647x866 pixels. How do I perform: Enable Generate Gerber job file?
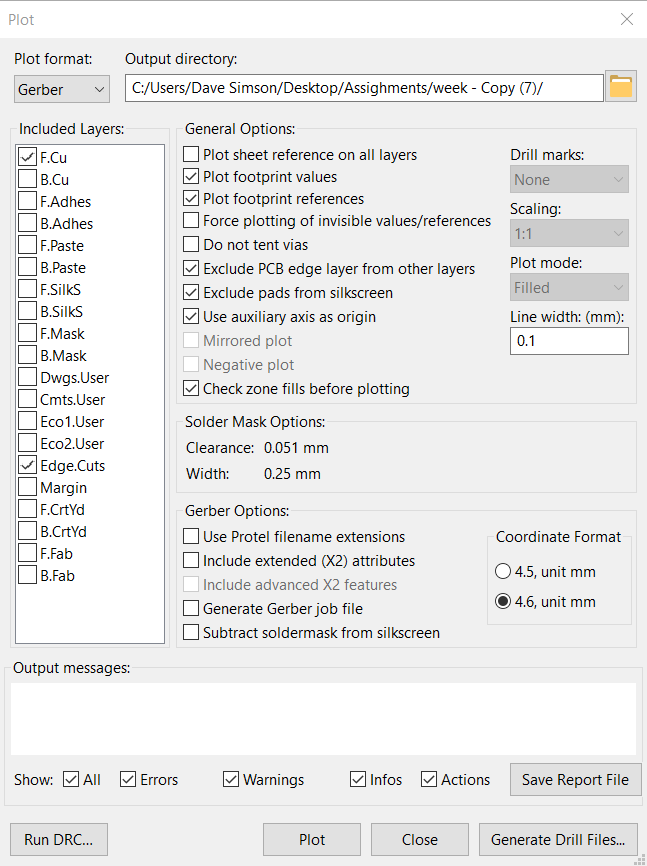point(192,609)
